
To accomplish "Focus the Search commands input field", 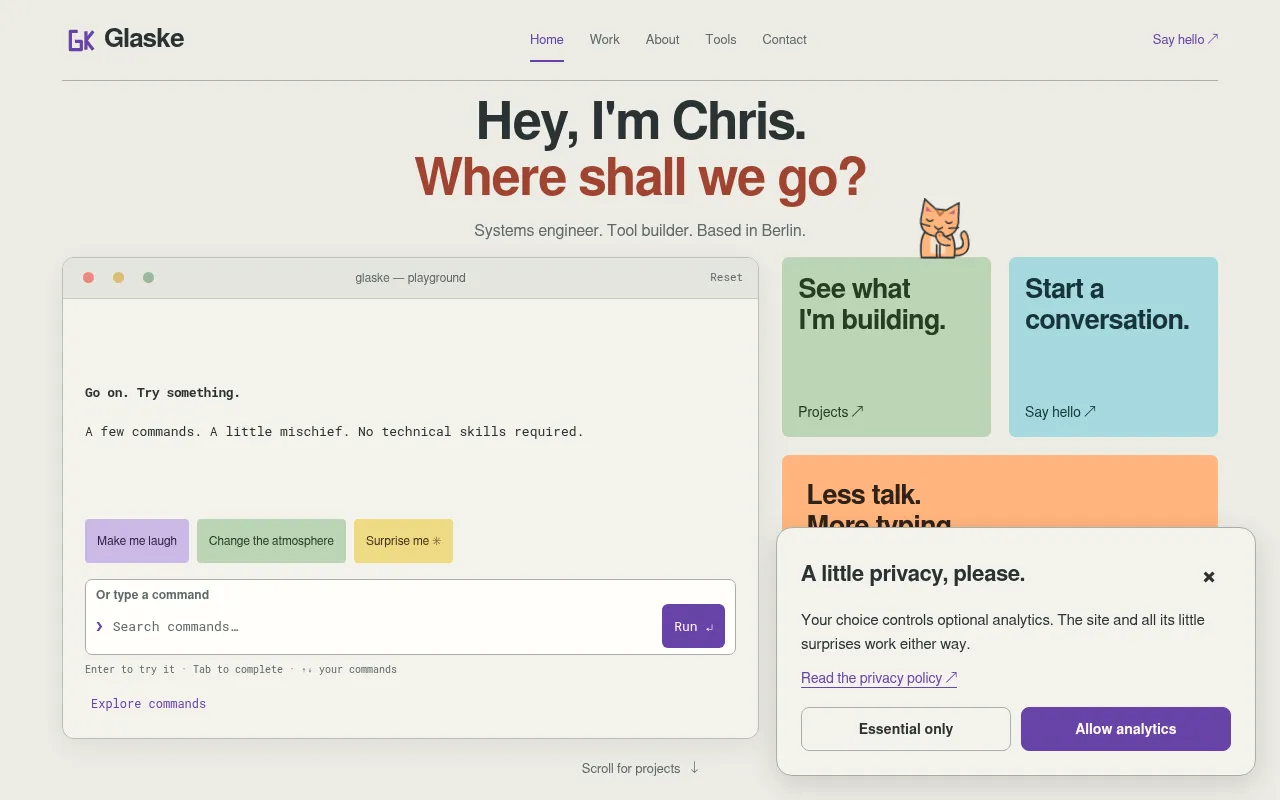I will point(380,627).
